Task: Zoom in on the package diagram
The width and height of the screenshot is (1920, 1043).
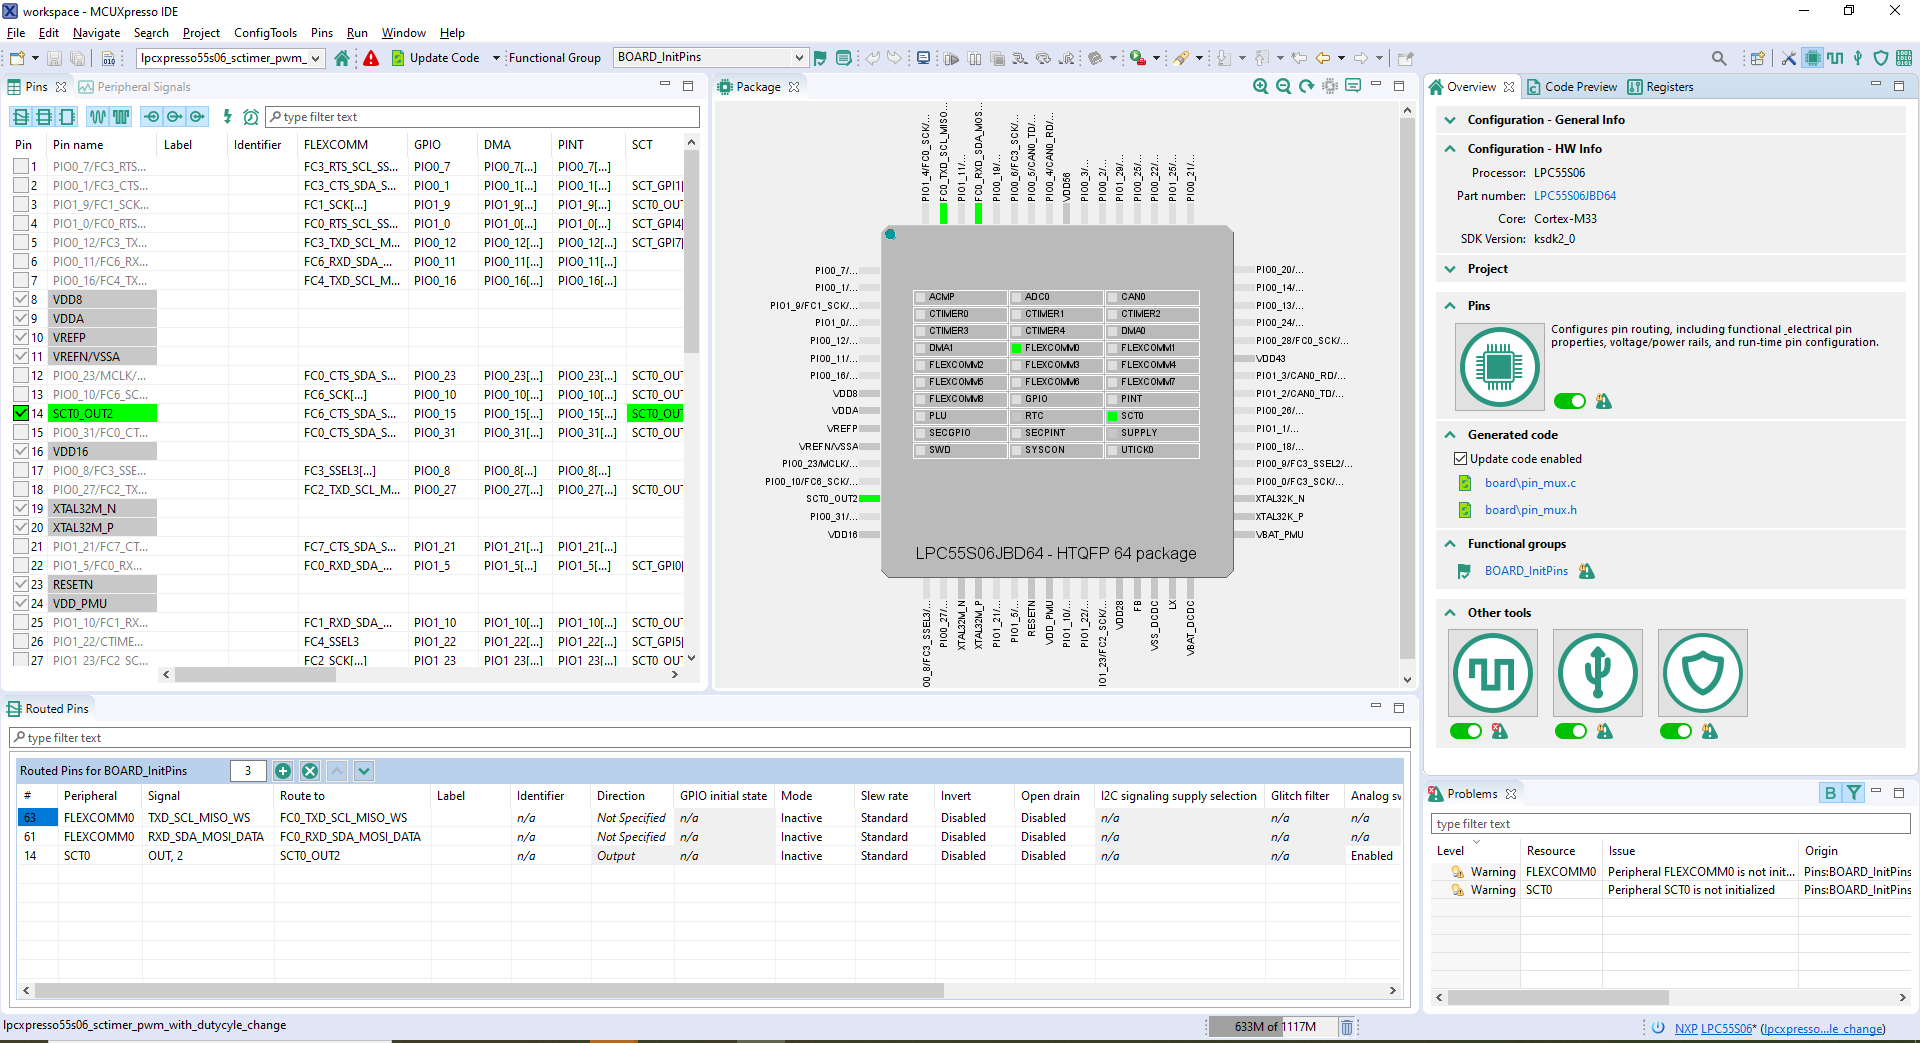Action: coord(1261,86)
